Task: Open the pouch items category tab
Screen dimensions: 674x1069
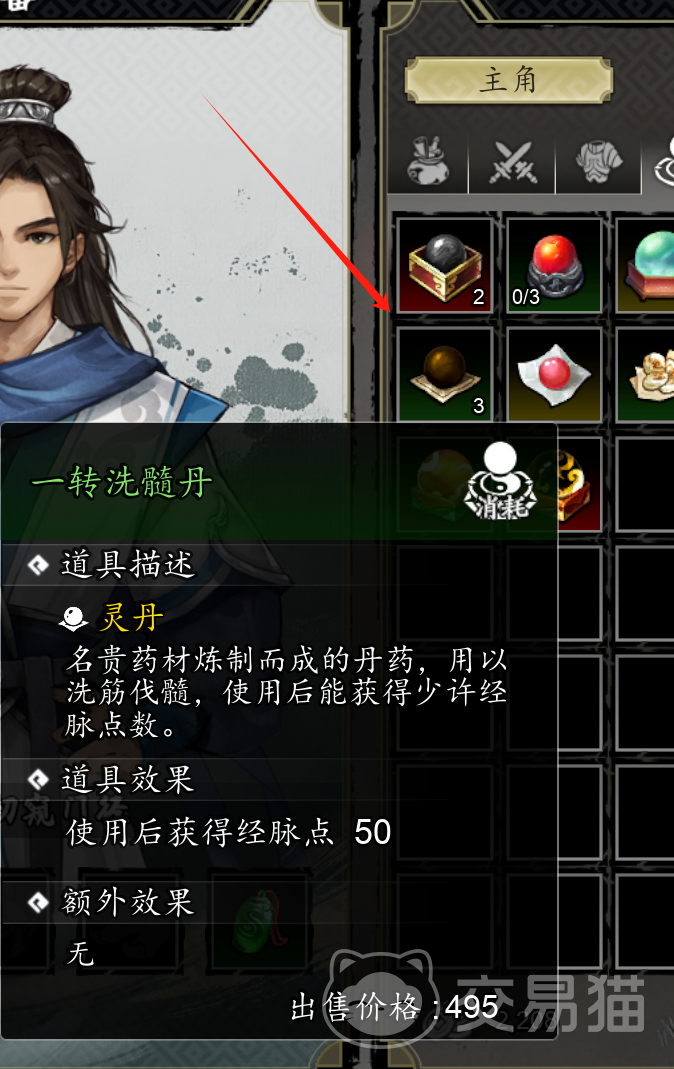Action: tap(428, 161)
